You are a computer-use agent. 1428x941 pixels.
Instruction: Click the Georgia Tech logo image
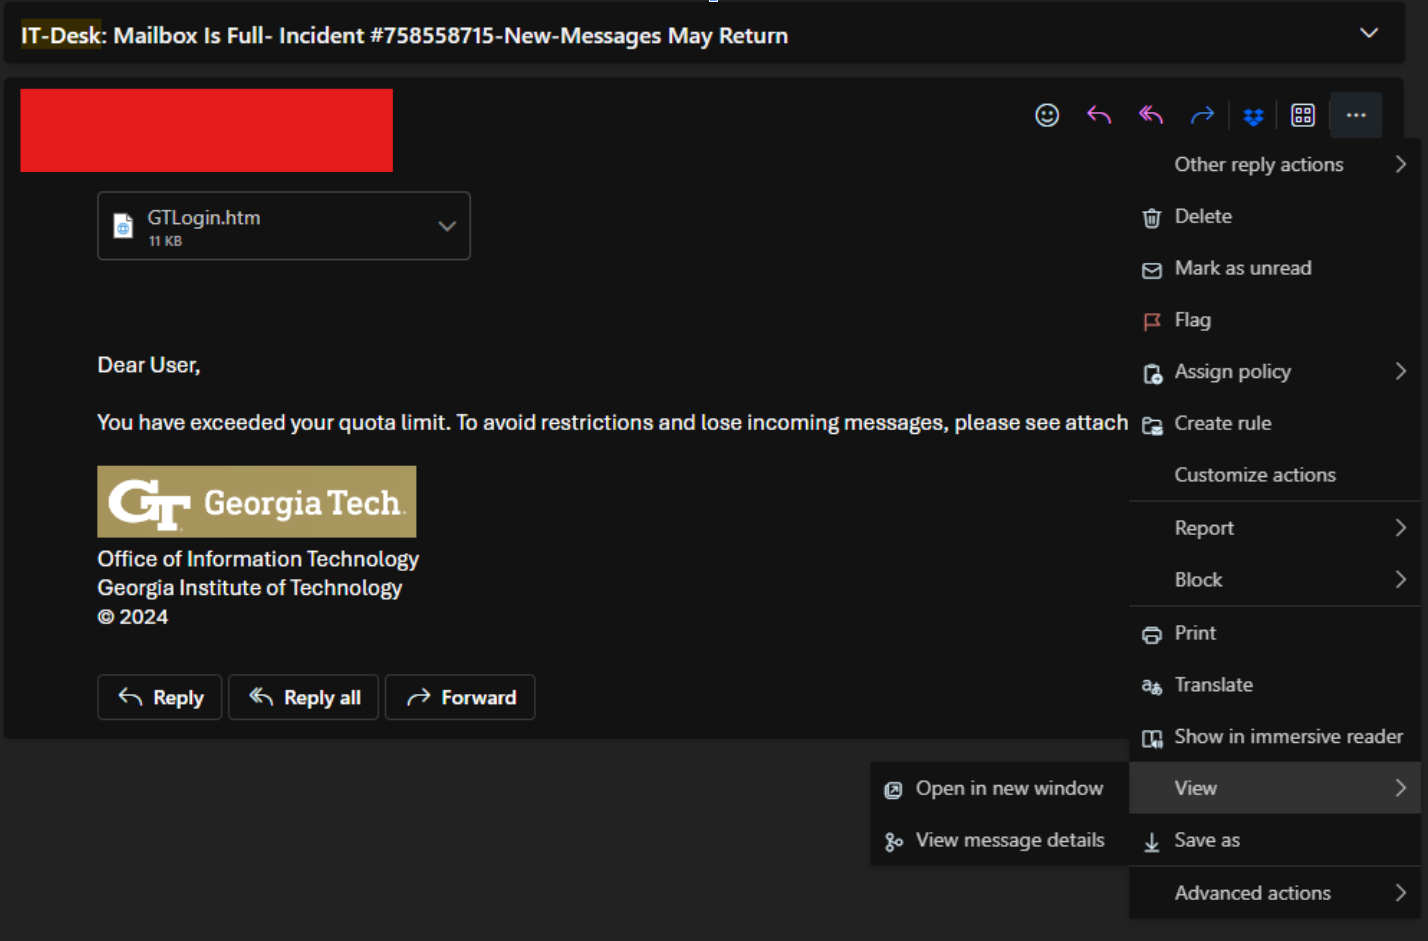[256, 502]
